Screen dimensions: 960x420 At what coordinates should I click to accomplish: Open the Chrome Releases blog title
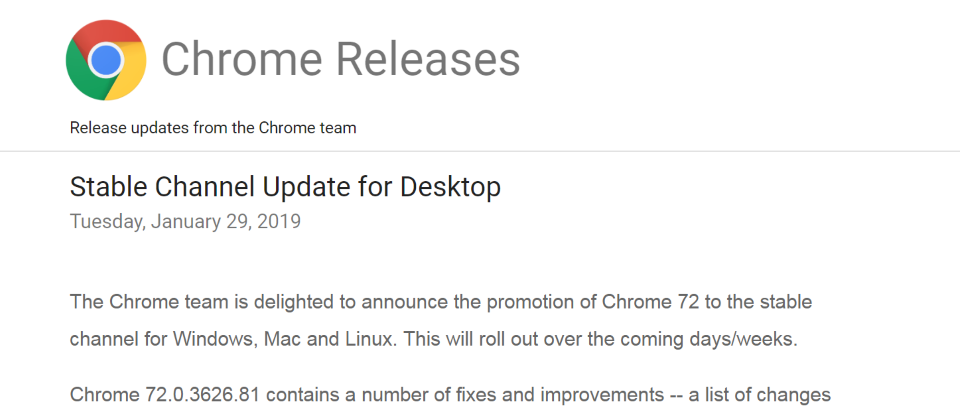pos(340,60)
